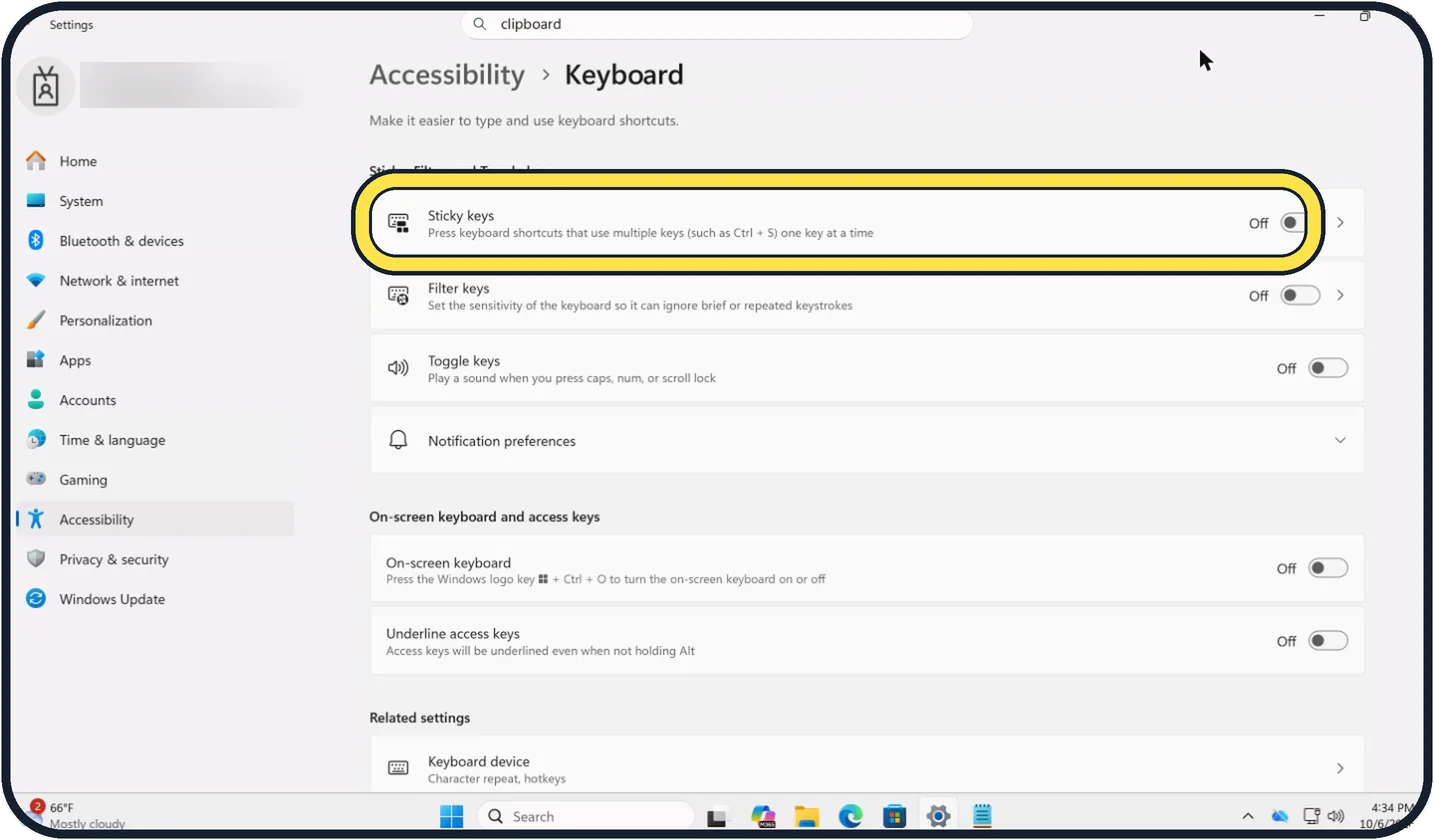Open File Explorer from the taskbar

click(x=807, y=817)
